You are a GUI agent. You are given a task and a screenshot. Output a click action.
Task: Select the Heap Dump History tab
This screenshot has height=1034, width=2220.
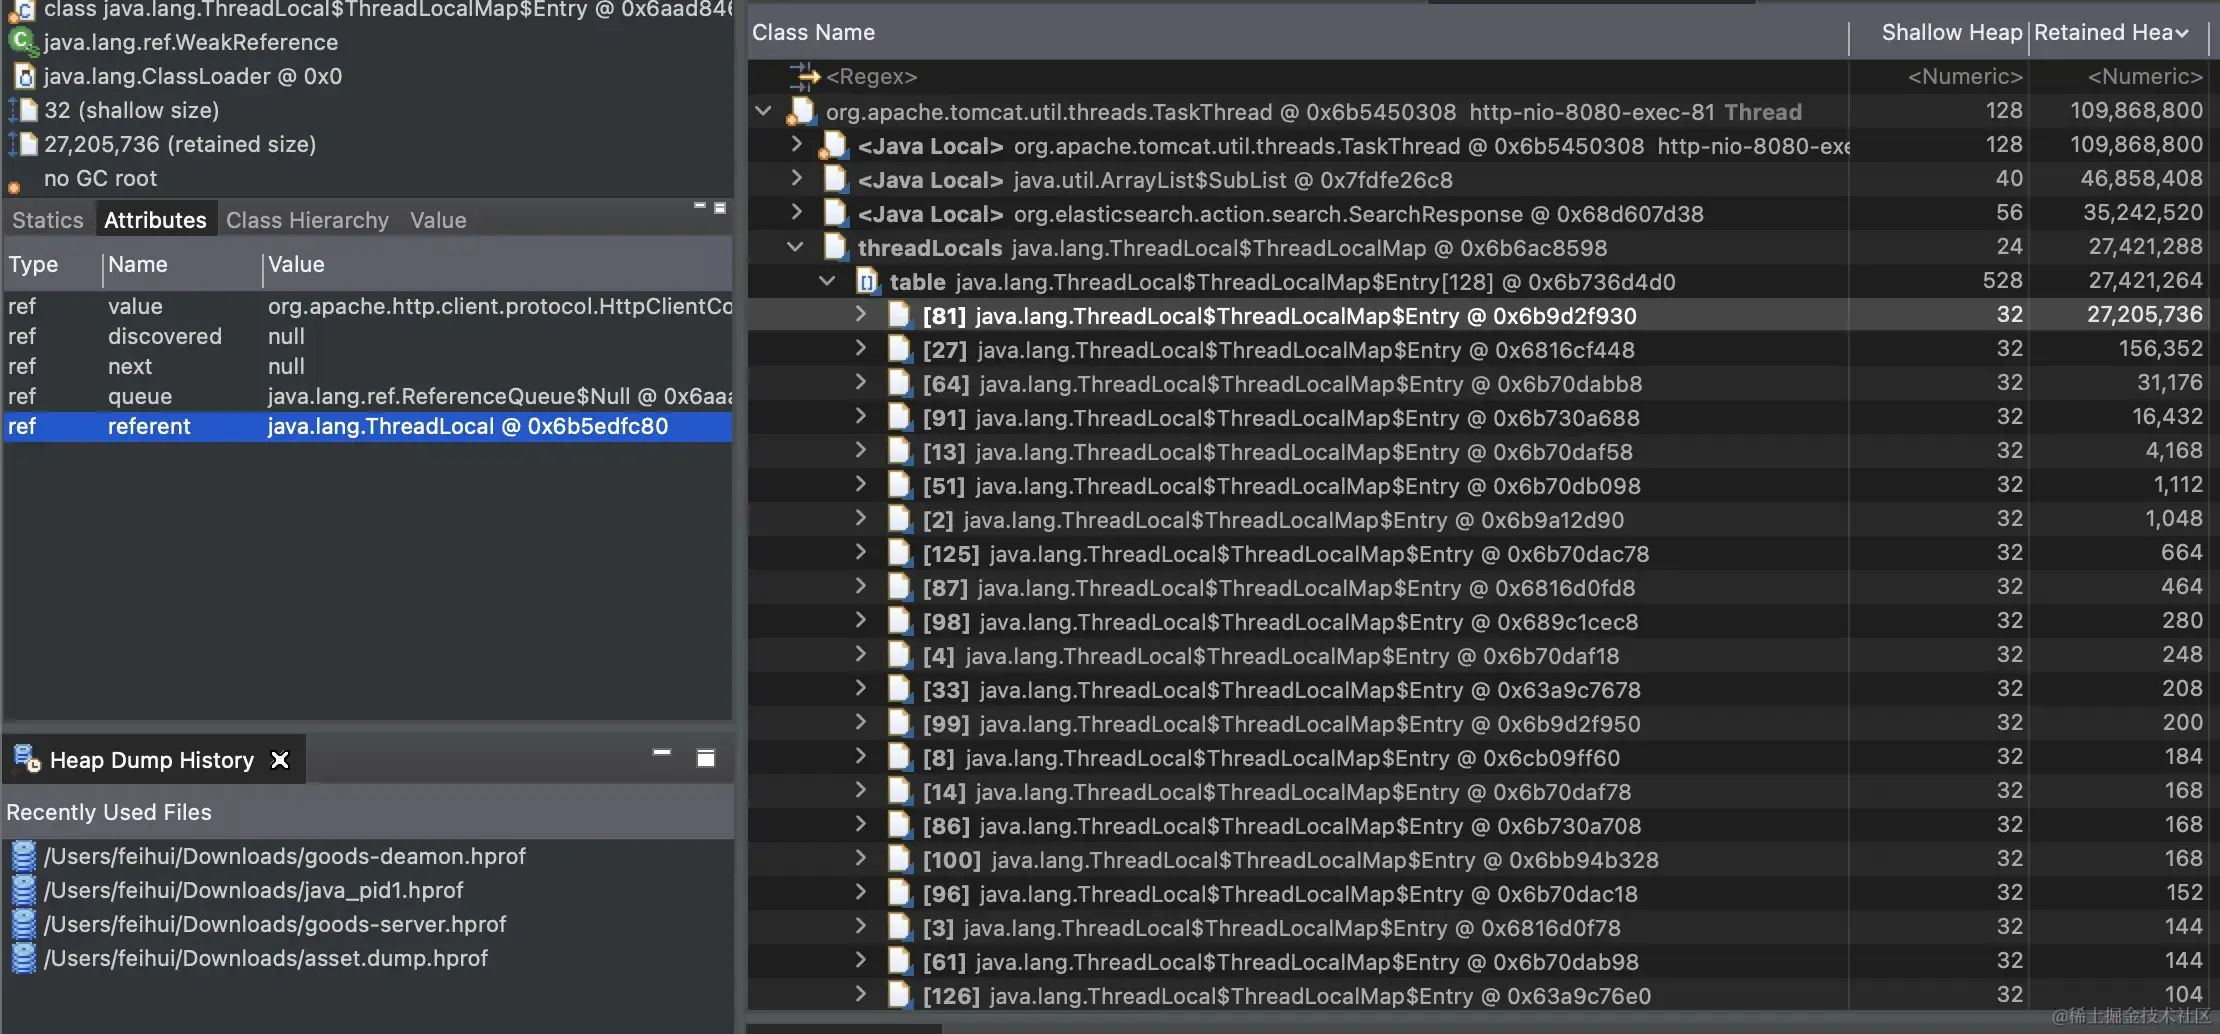point(152,760)
